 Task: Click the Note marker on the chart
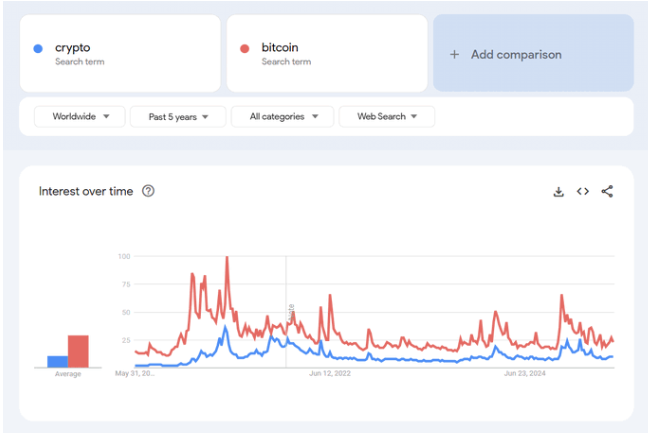pyautogui.click(x=291, y=311)
